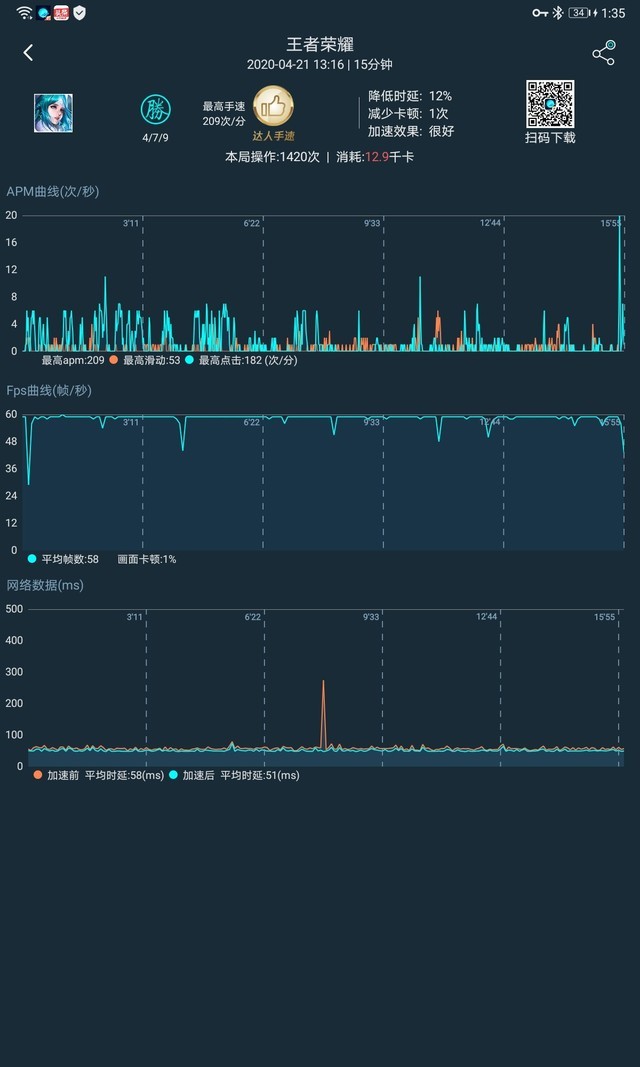Tap the 画面卡顿:1% text

(147, 559)
